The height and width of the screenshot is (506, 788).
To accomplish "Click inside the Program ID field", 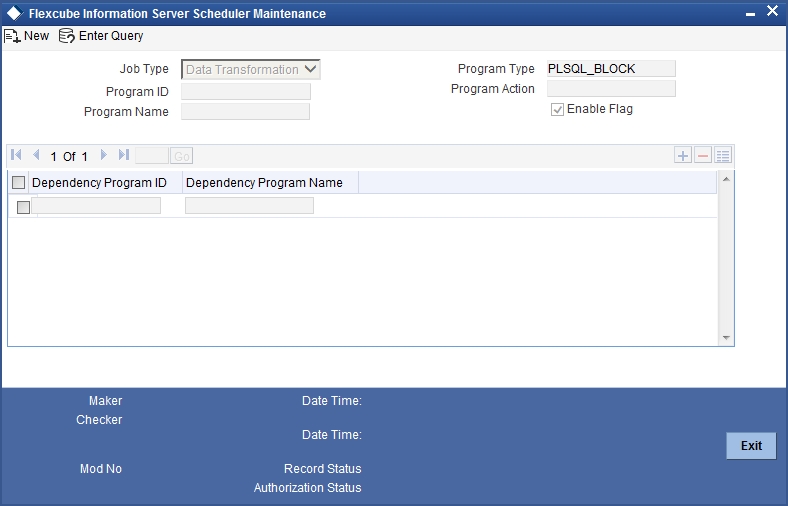I will coord(246,91).
